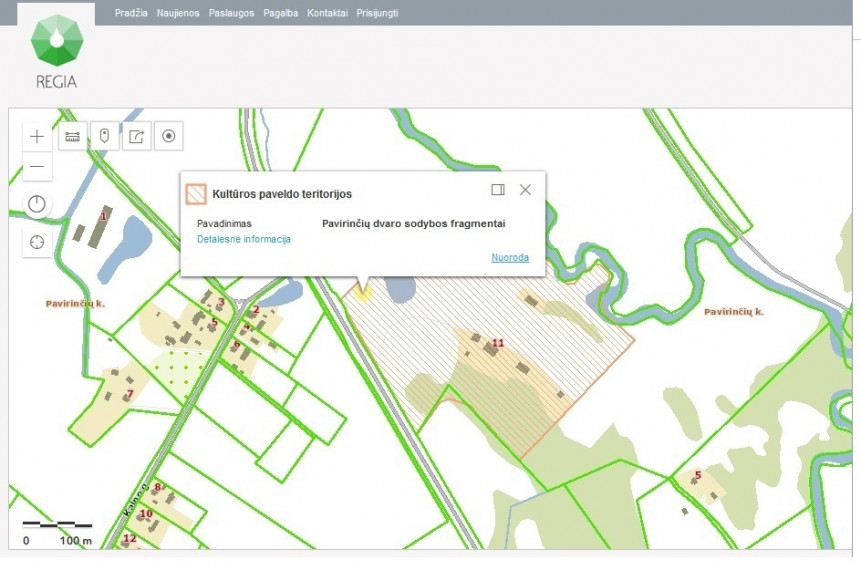Go to Paslaugos in the navigation

(x=231, y=13)
